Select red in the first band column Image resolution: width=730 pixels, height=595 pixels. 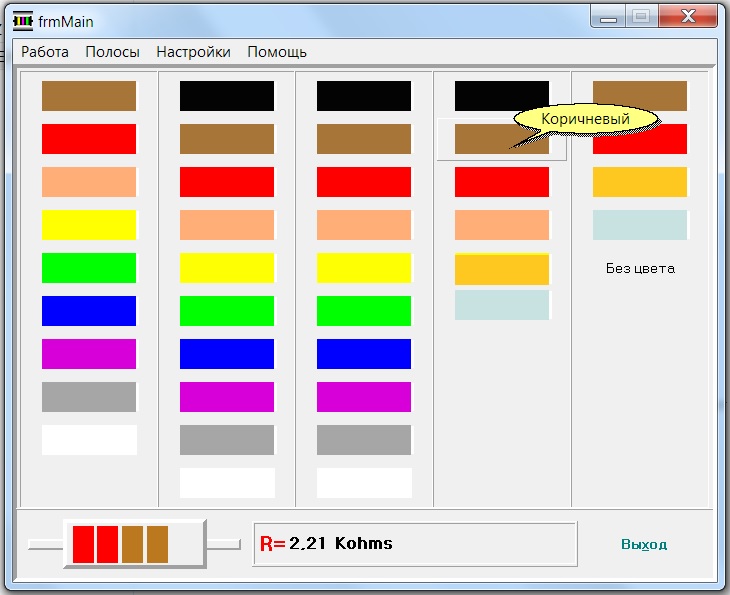point(89,139)
